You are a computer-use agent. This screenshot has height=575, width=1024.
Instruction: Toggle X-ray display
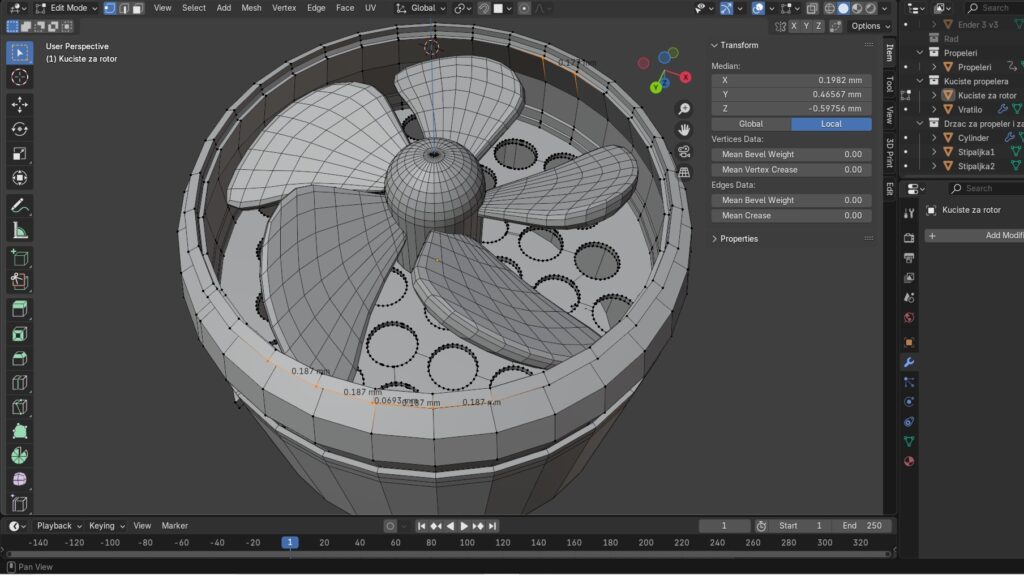pyautogui.click(x=812, y=8)
